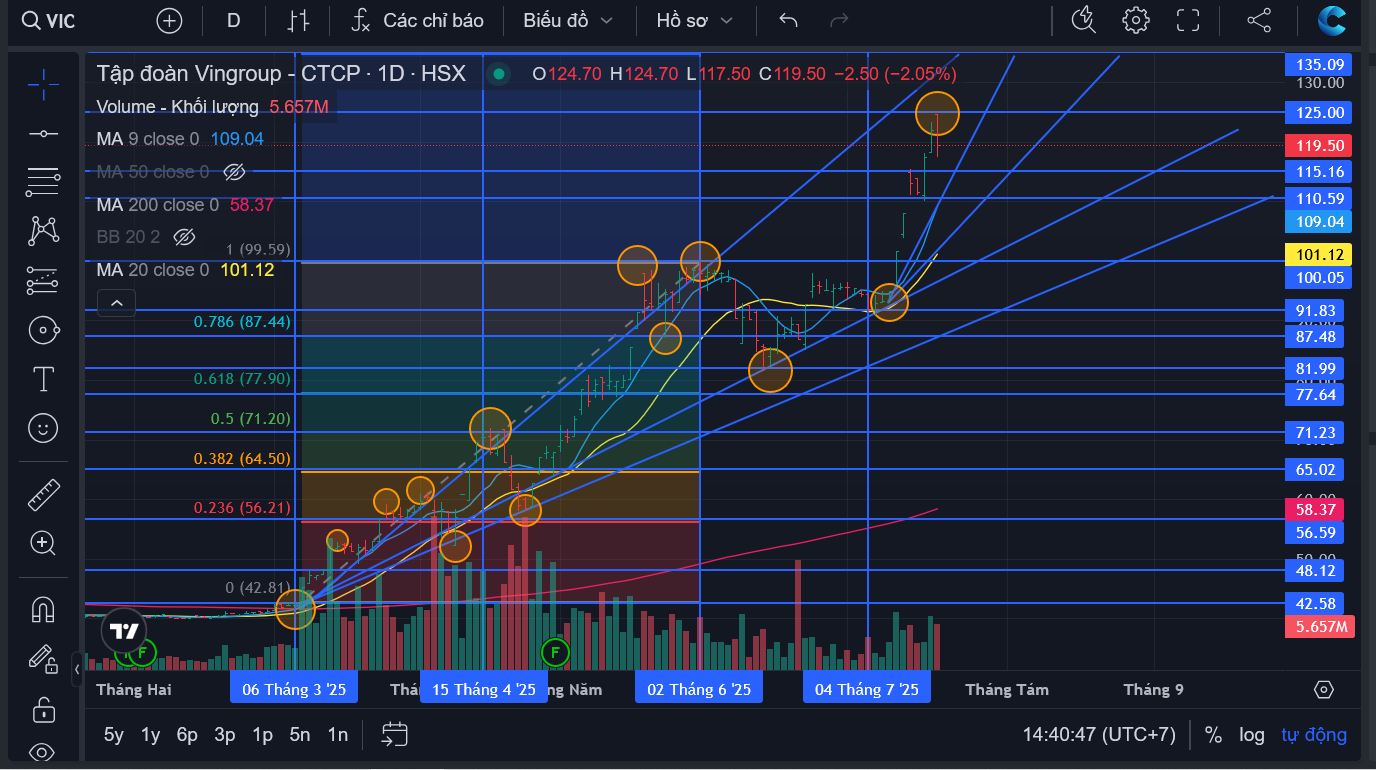Viewport: 1376px width, 770px height.
Task: Select the MA 9 close indicator label
Action: point(148,139)
